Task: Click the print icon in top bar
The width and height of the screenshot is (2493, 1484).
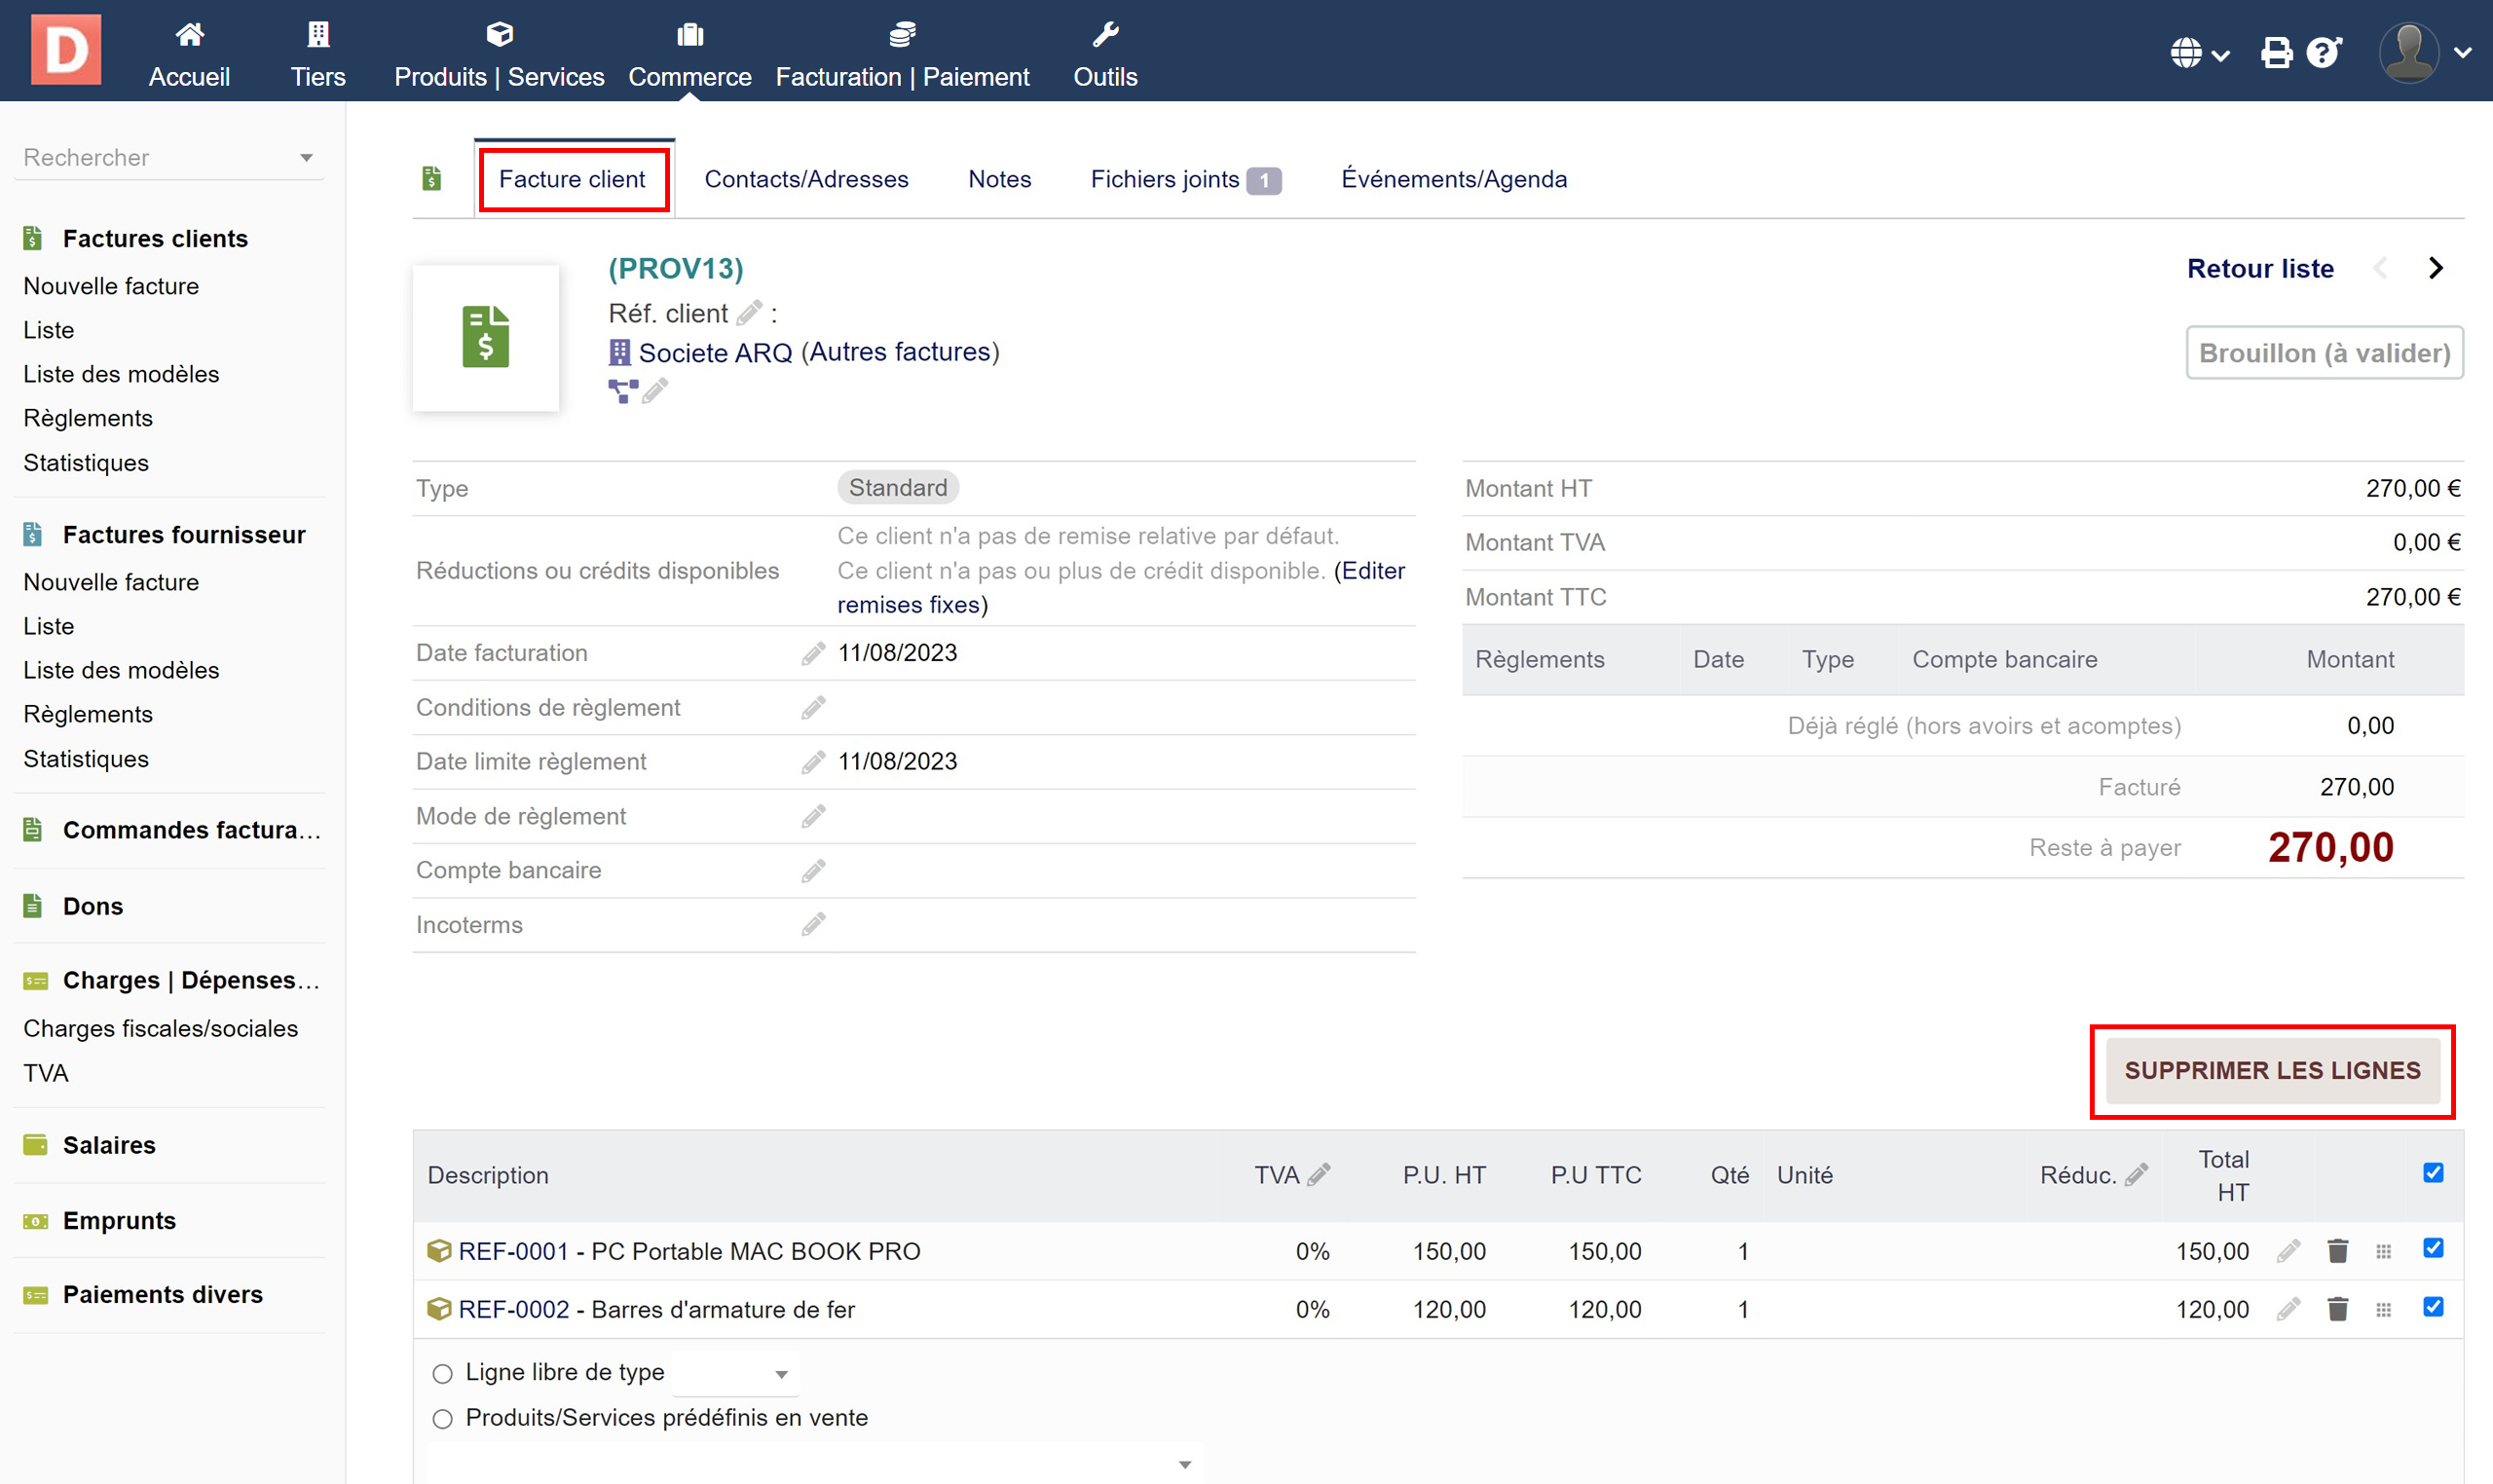Action: [x=2276, y=52]
